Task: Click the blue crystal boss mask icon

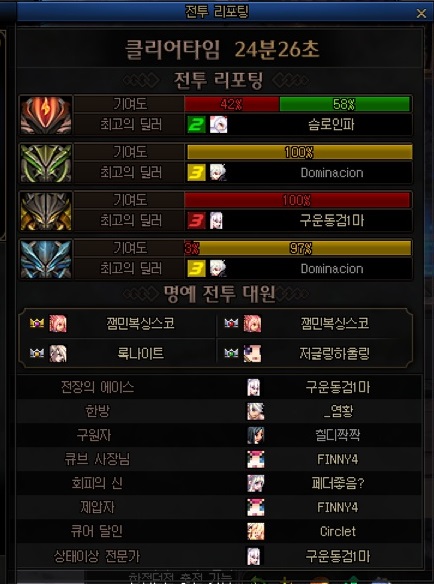Action: point(46,259)
